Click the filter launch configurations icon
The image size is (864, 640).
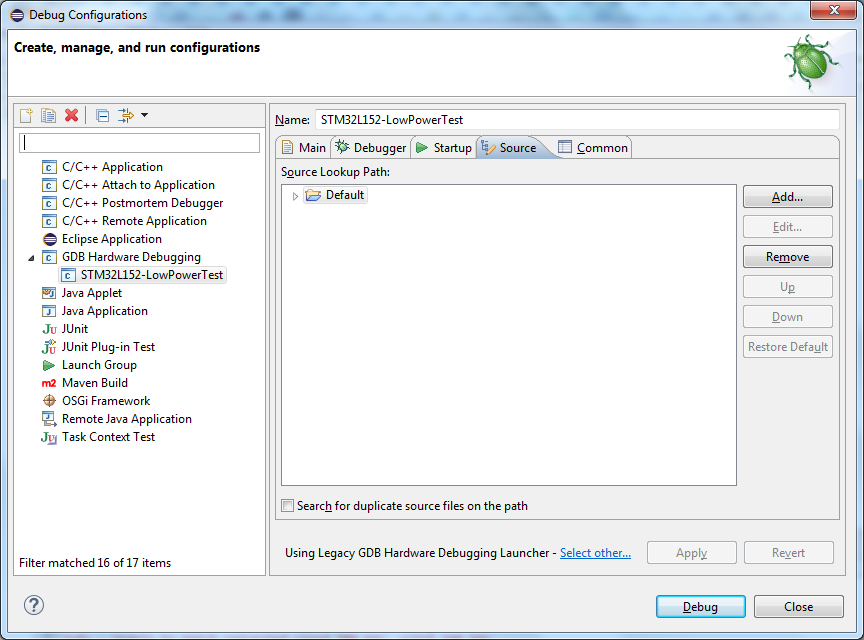click(125, 115)
